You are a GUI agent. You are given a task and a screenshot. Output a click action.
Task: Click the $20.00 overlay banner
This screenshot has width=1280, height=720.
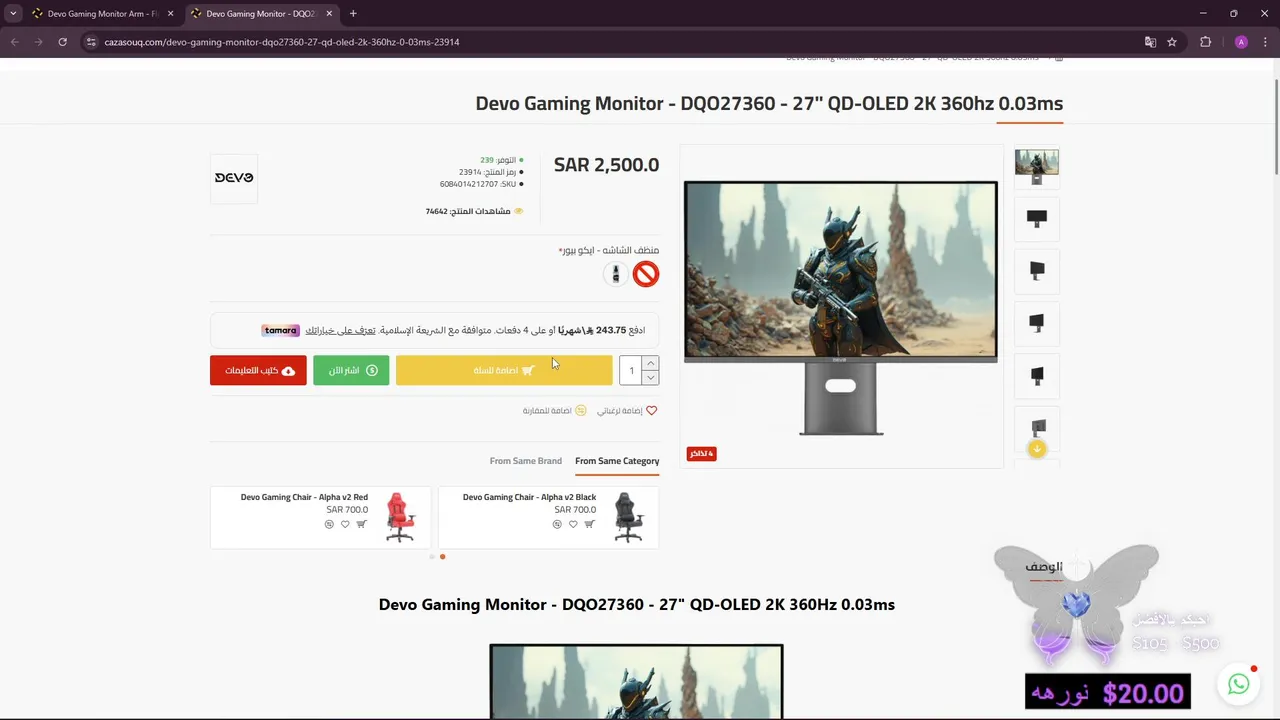(x=1108, y=692)
